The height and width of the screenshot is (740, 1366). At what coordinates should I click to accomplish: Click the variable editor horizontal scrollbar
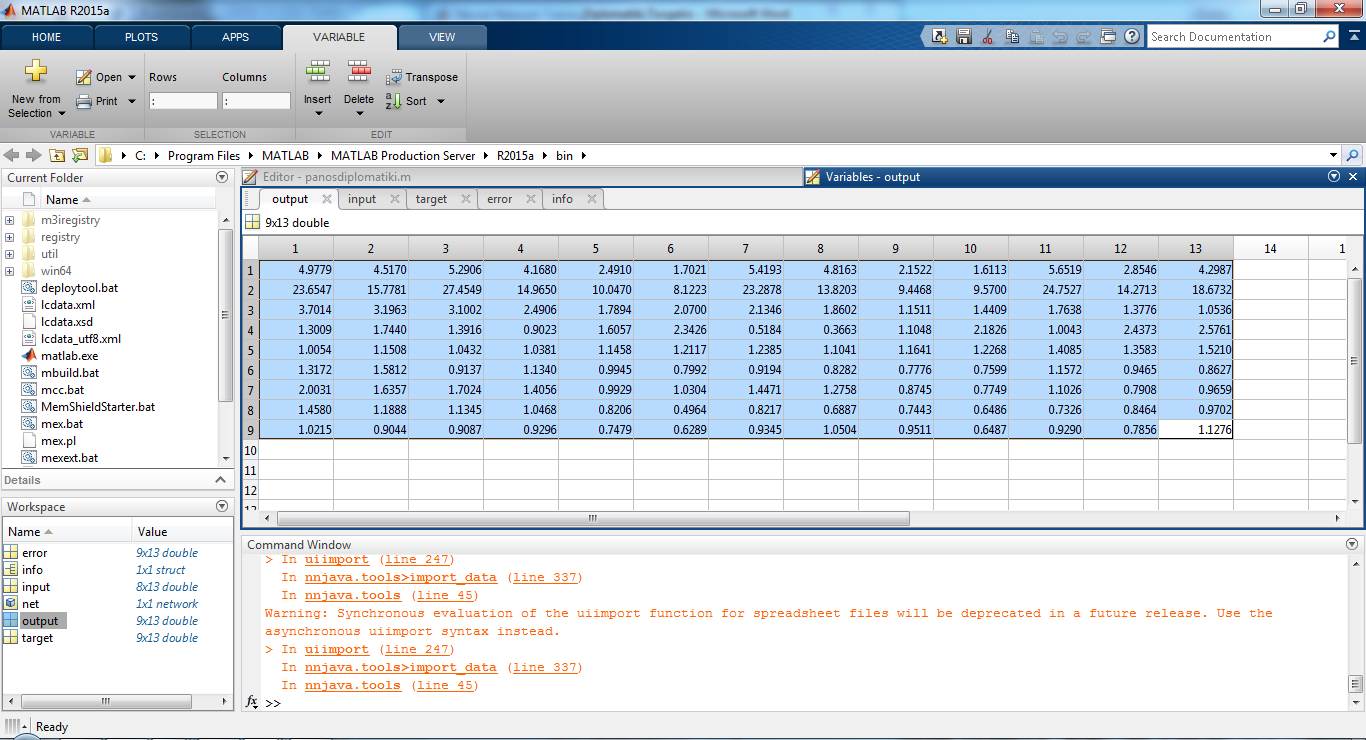click(x=592, y=519)
